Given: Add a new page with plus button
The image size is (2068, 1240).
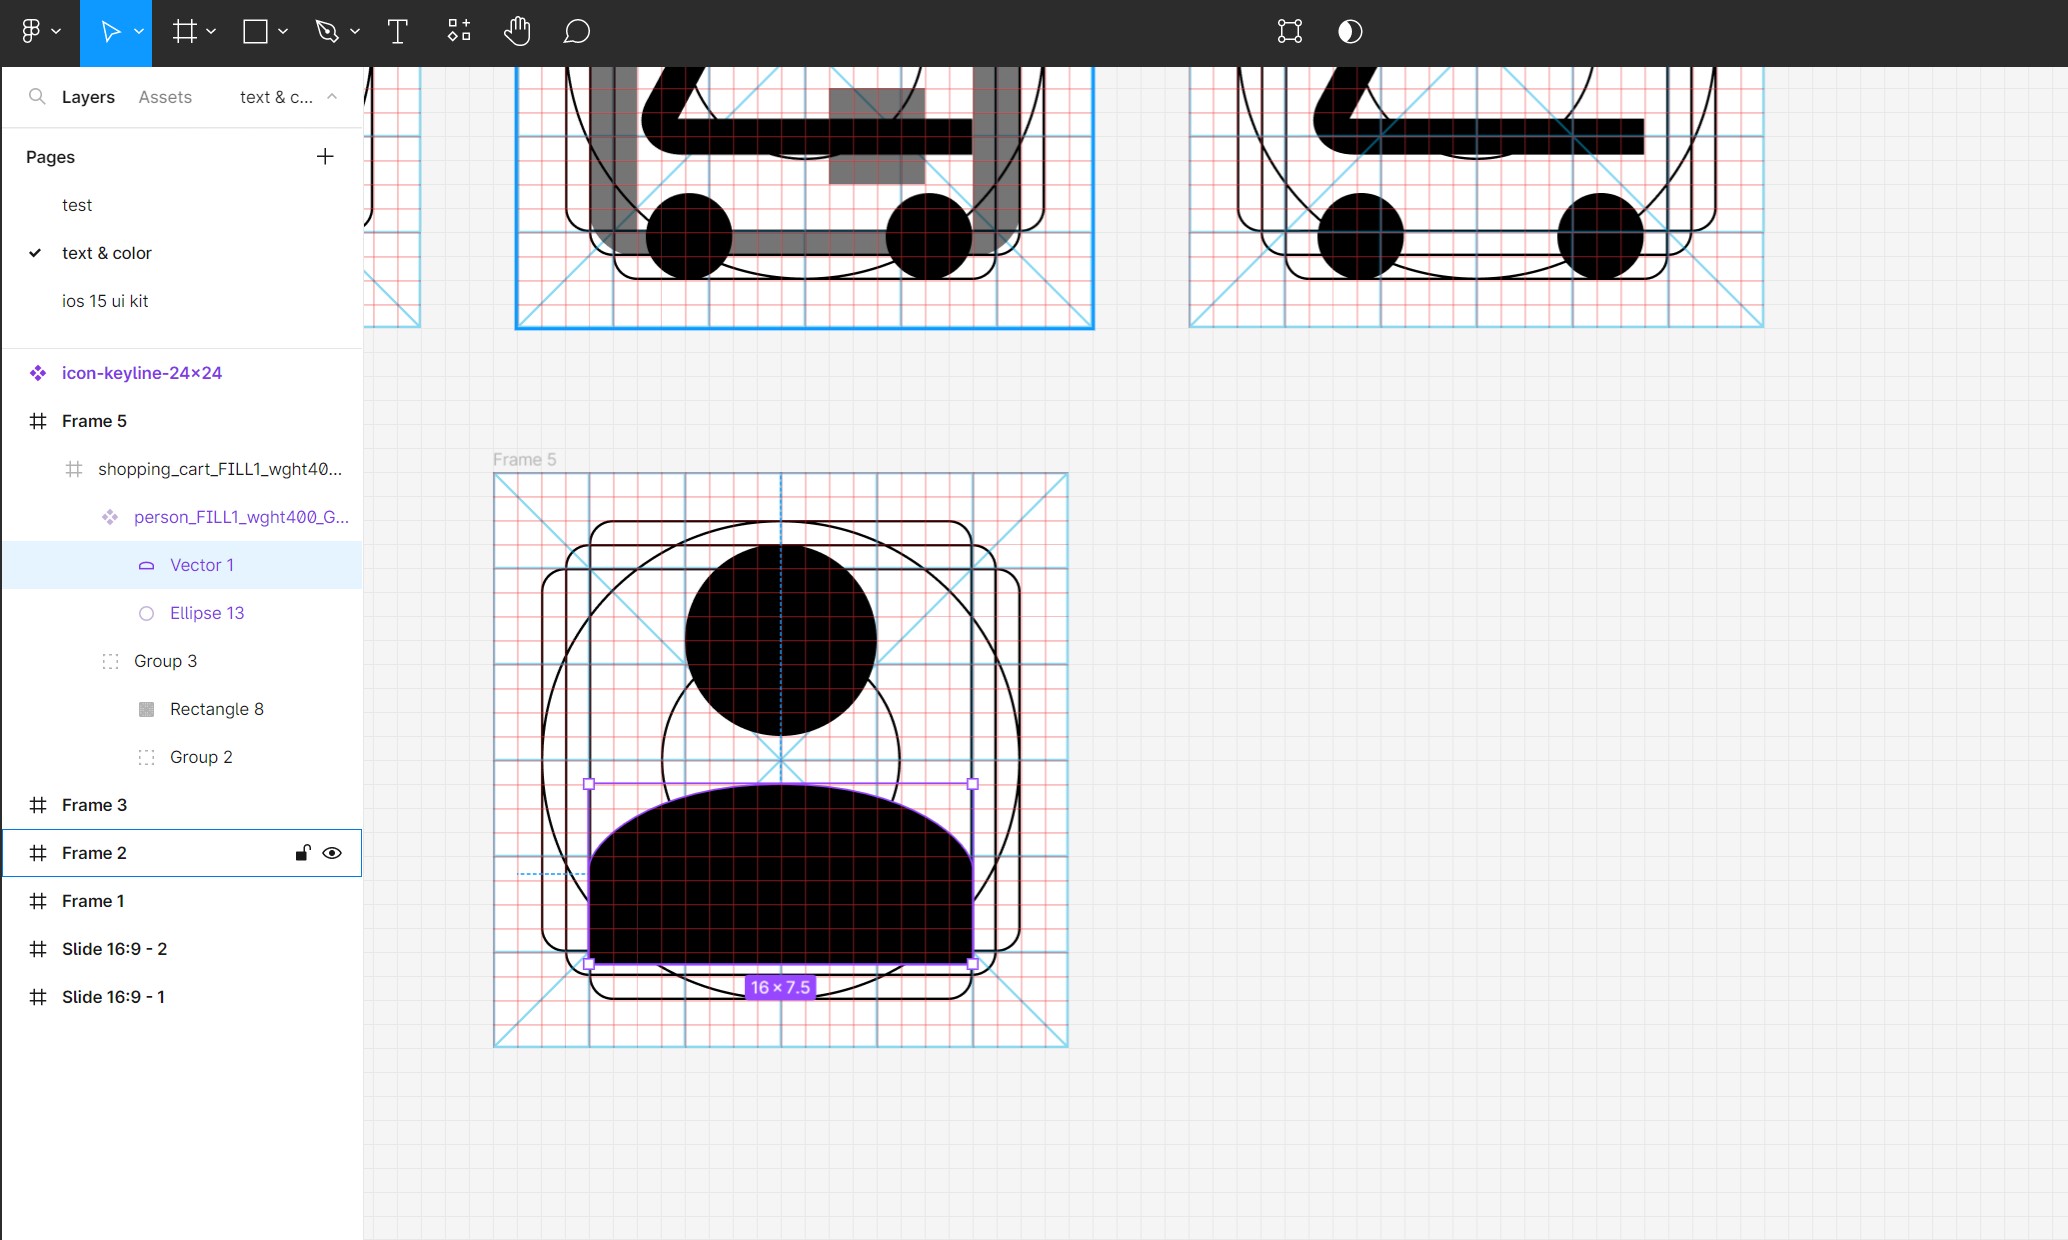Looking at the screenshot, I should point(325,156).
